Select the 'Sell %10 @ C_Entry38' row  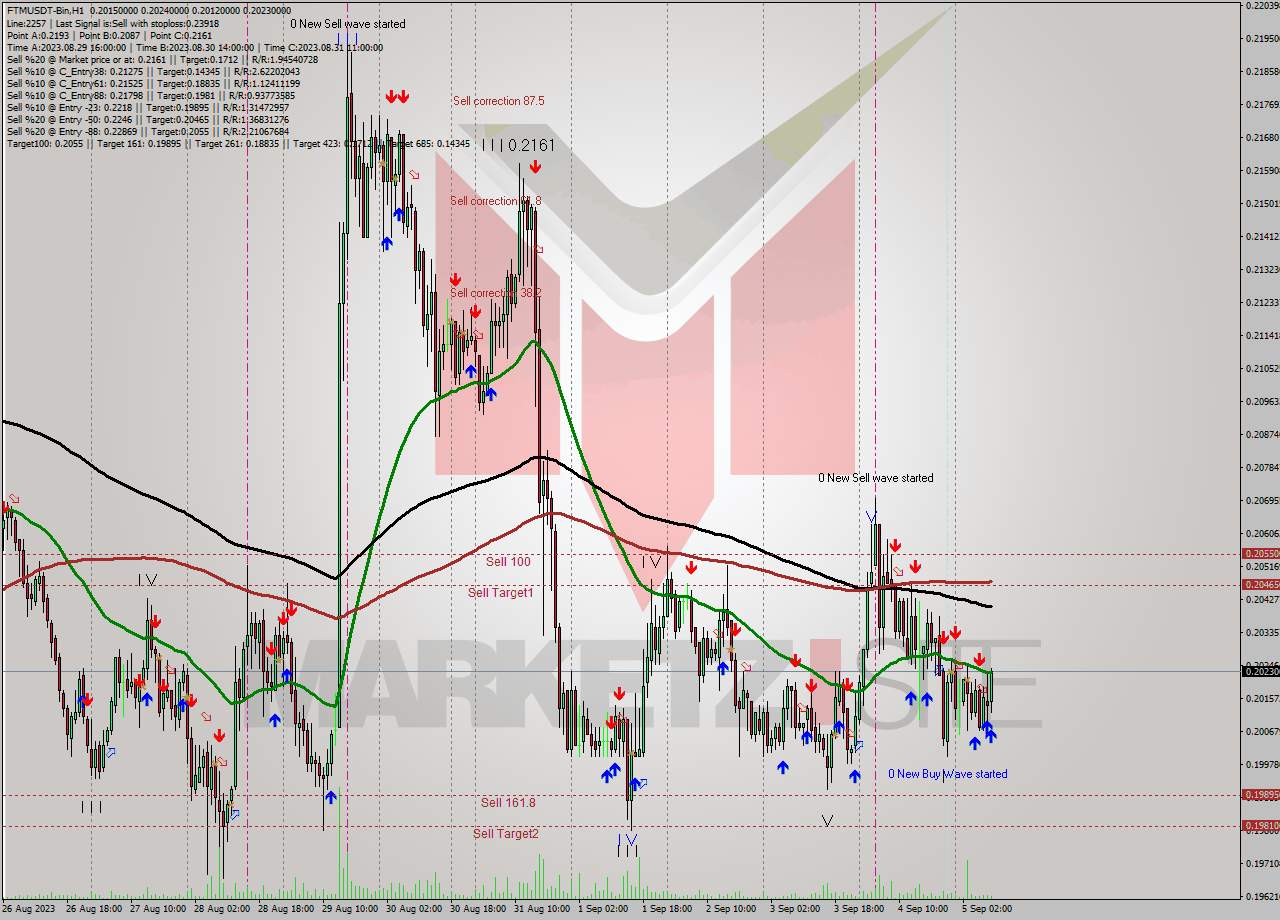(153, 71)
